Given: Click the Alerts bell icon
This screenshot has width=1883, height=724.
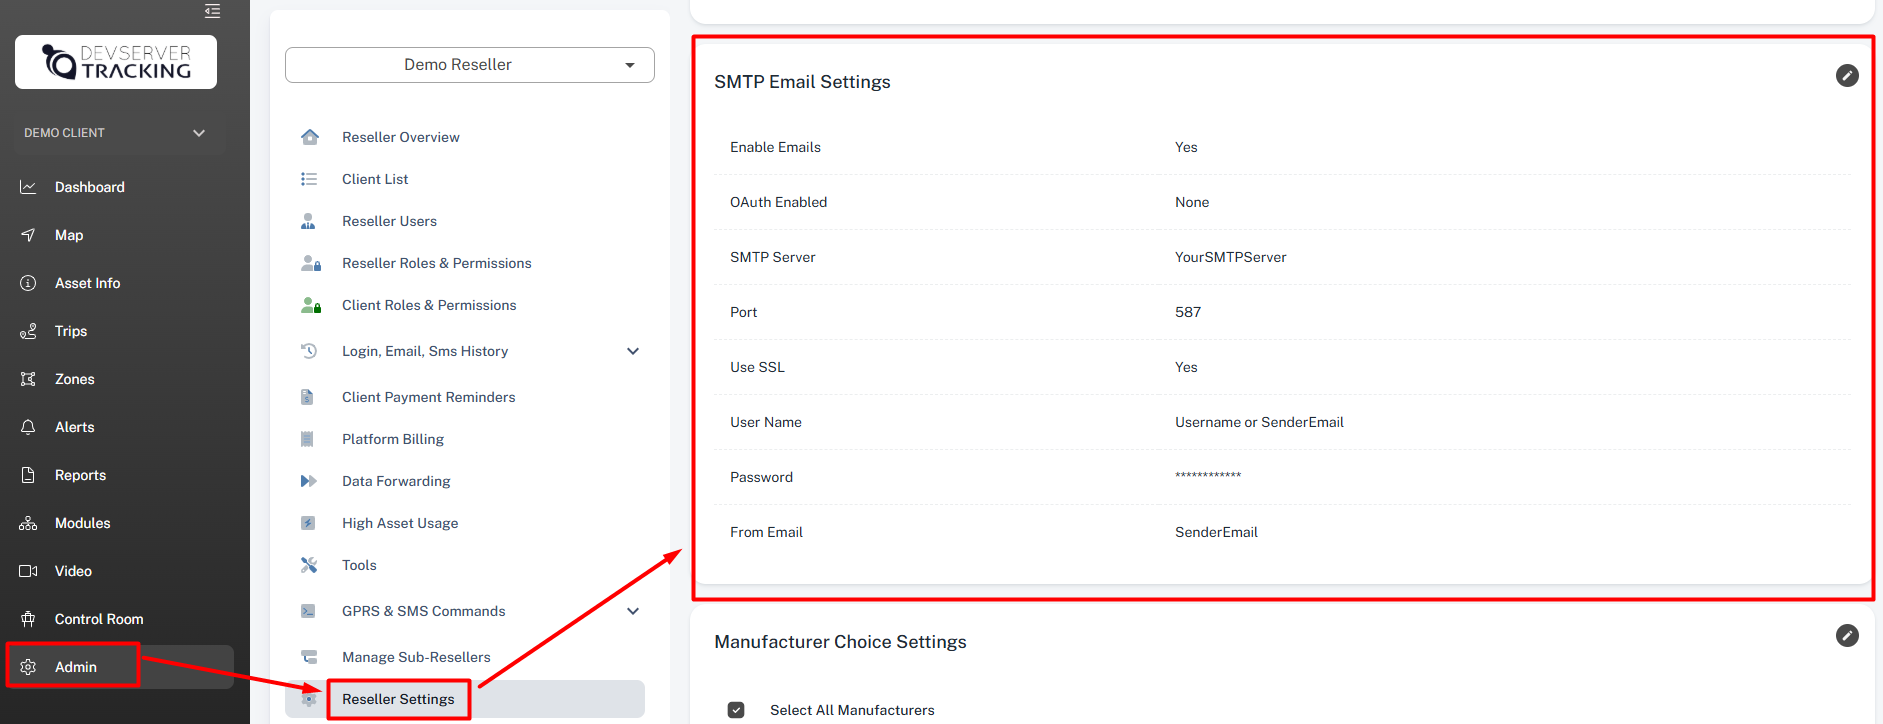Looking at the screenshot, I should point(28,427).
